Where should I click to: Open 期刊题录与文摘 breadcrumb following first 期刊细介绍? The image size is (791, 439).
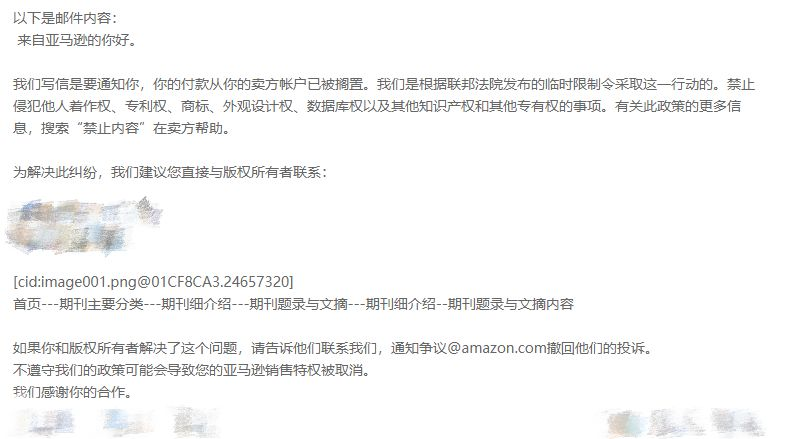click(299, 304)
